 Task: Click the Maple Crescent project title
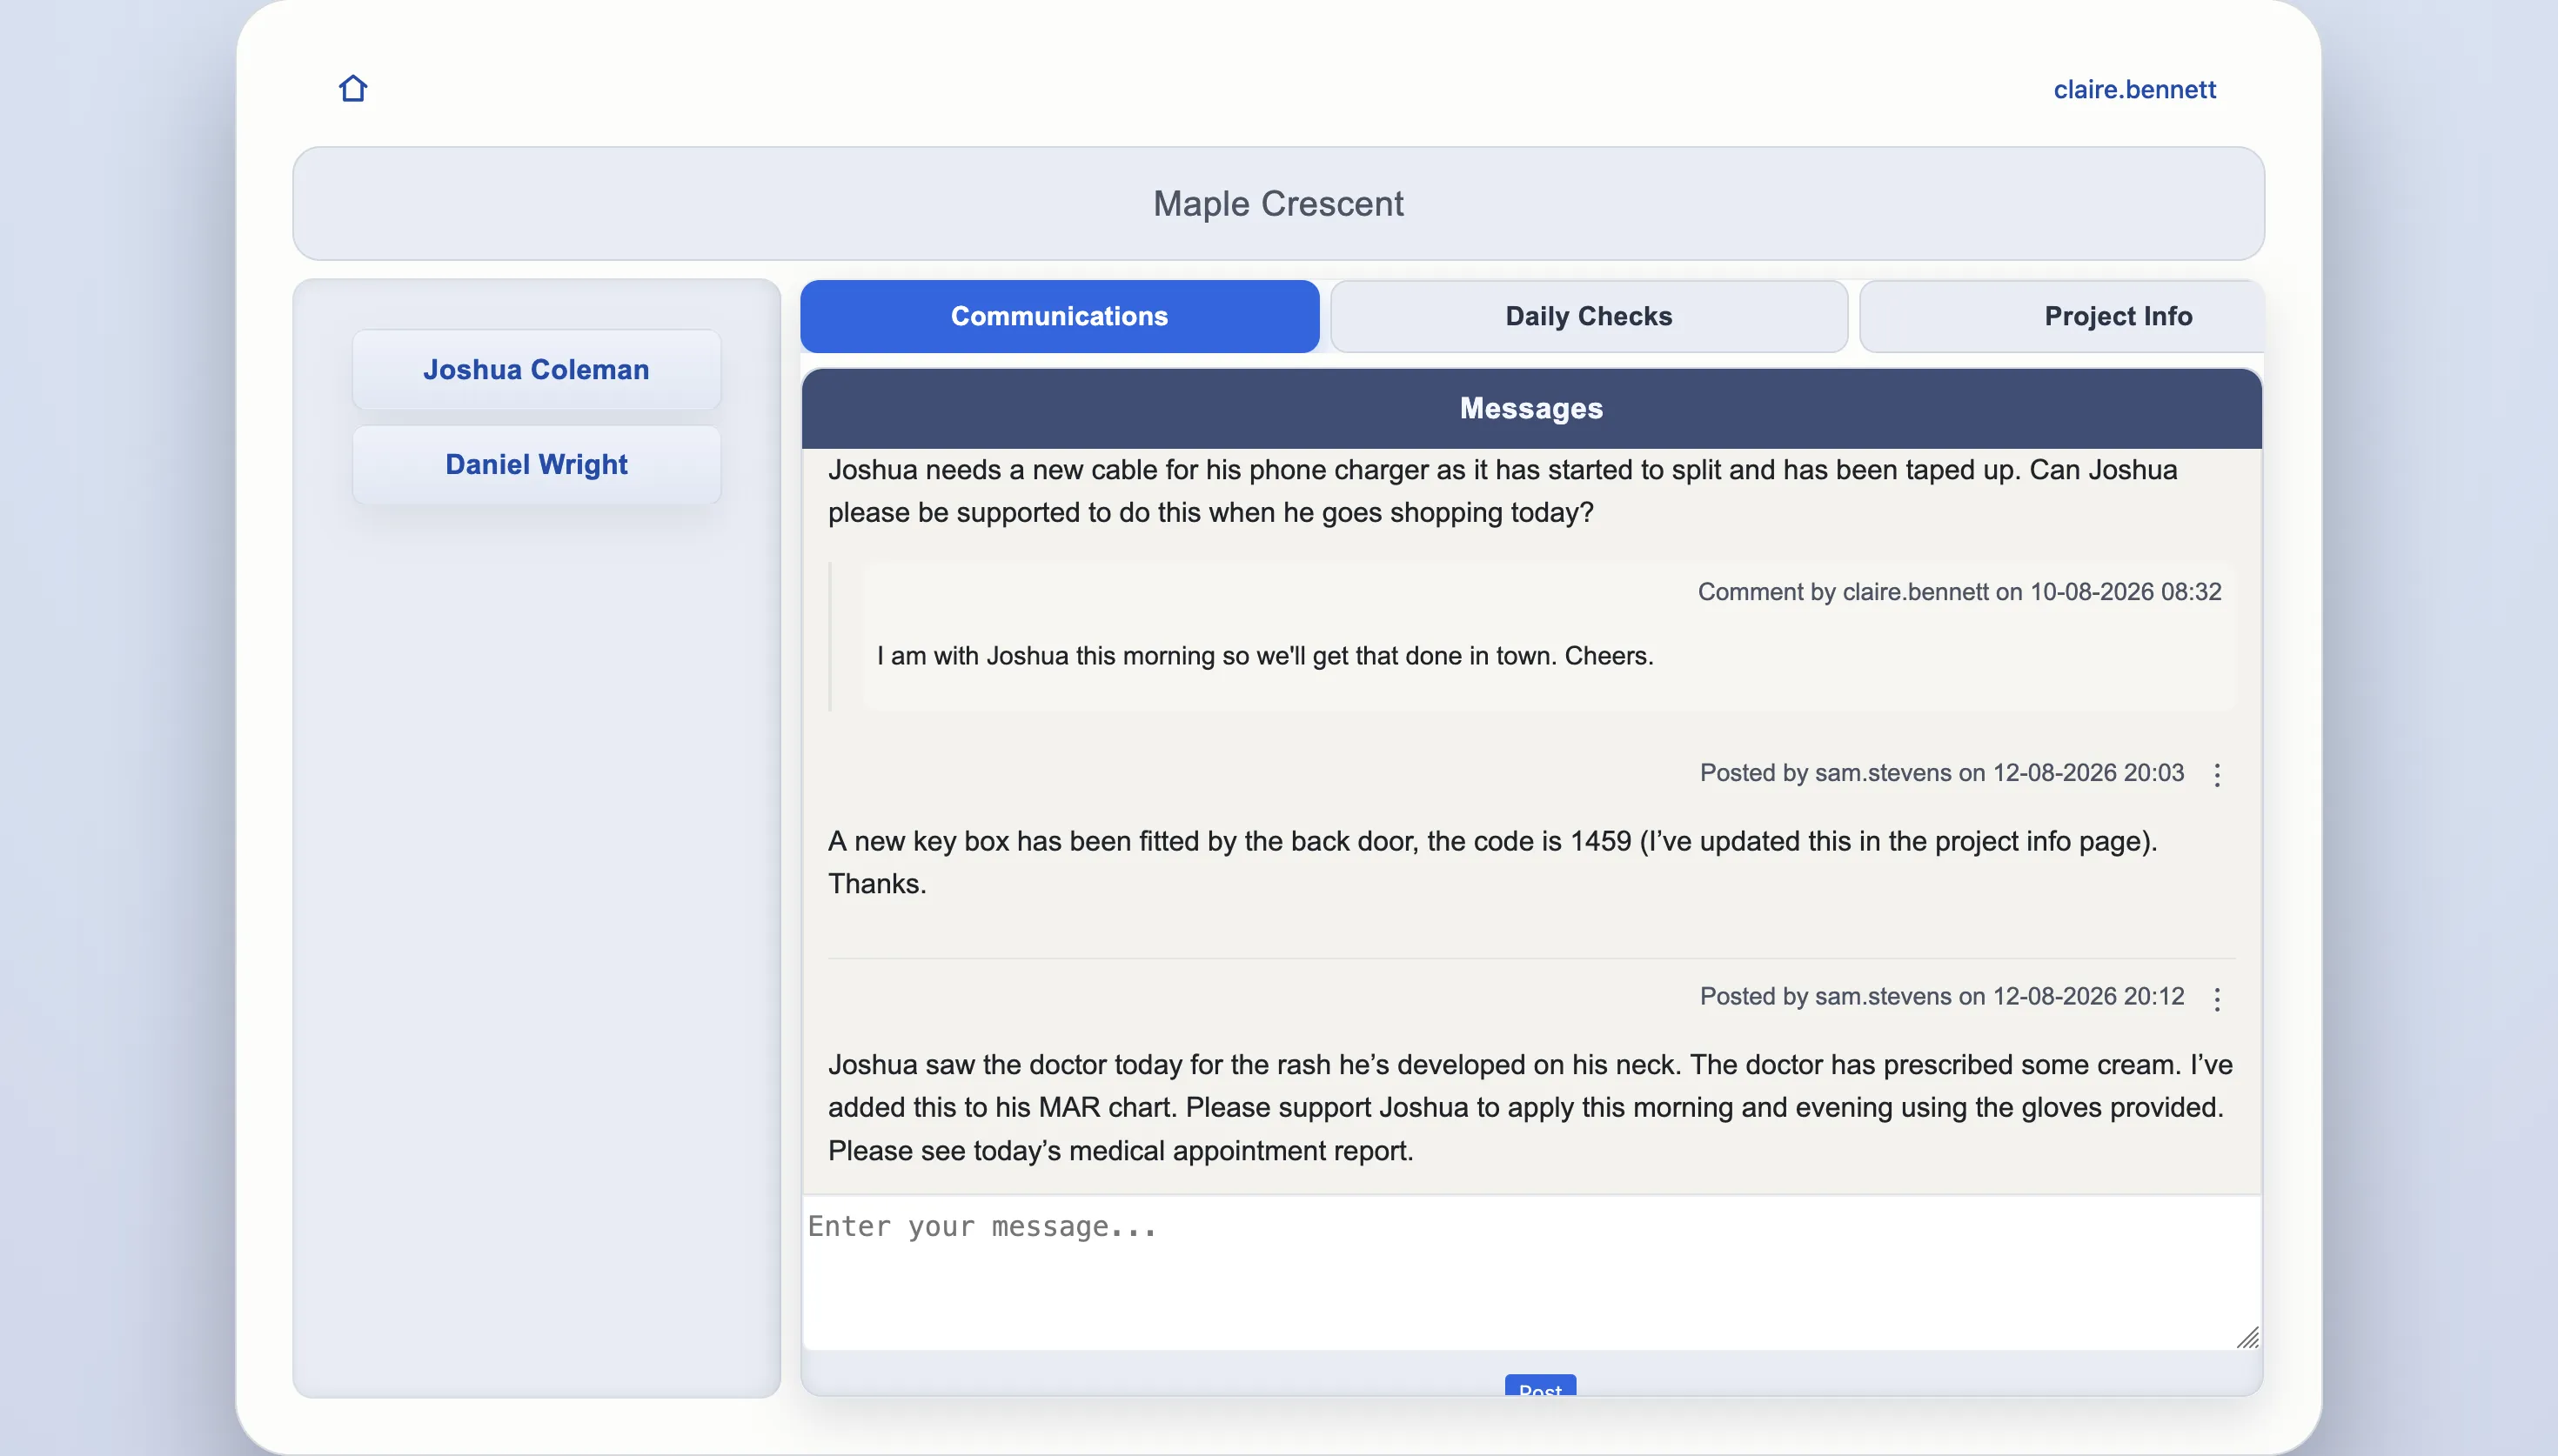[x=1278, y=203]
